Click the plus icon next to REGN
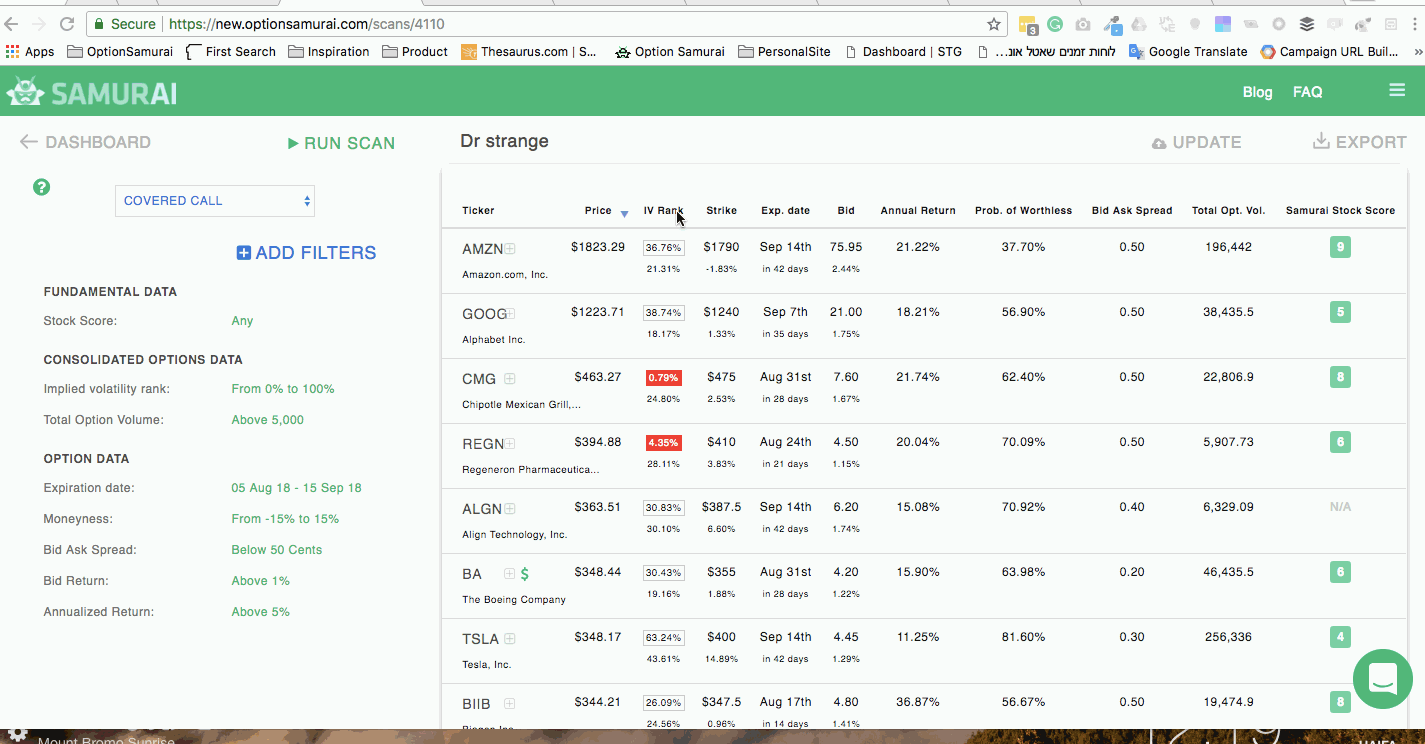 [509, 444]
